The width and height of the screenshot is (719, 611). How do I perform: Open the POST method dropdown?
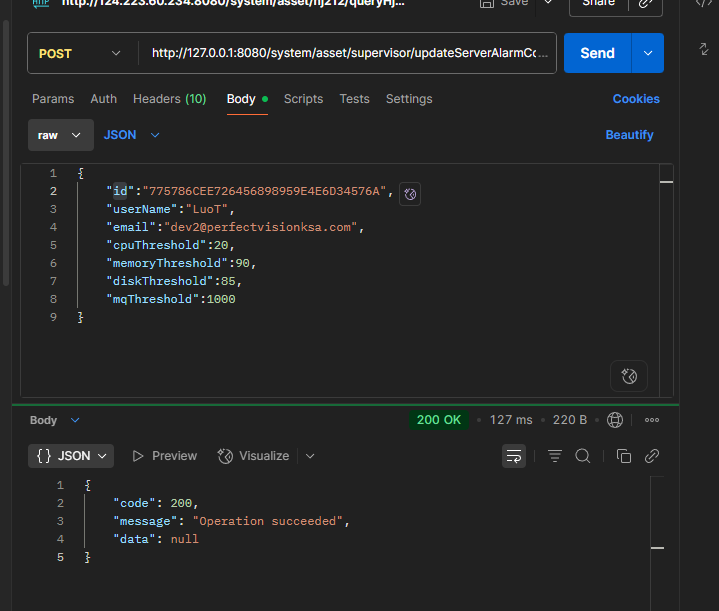coord(82,53)
